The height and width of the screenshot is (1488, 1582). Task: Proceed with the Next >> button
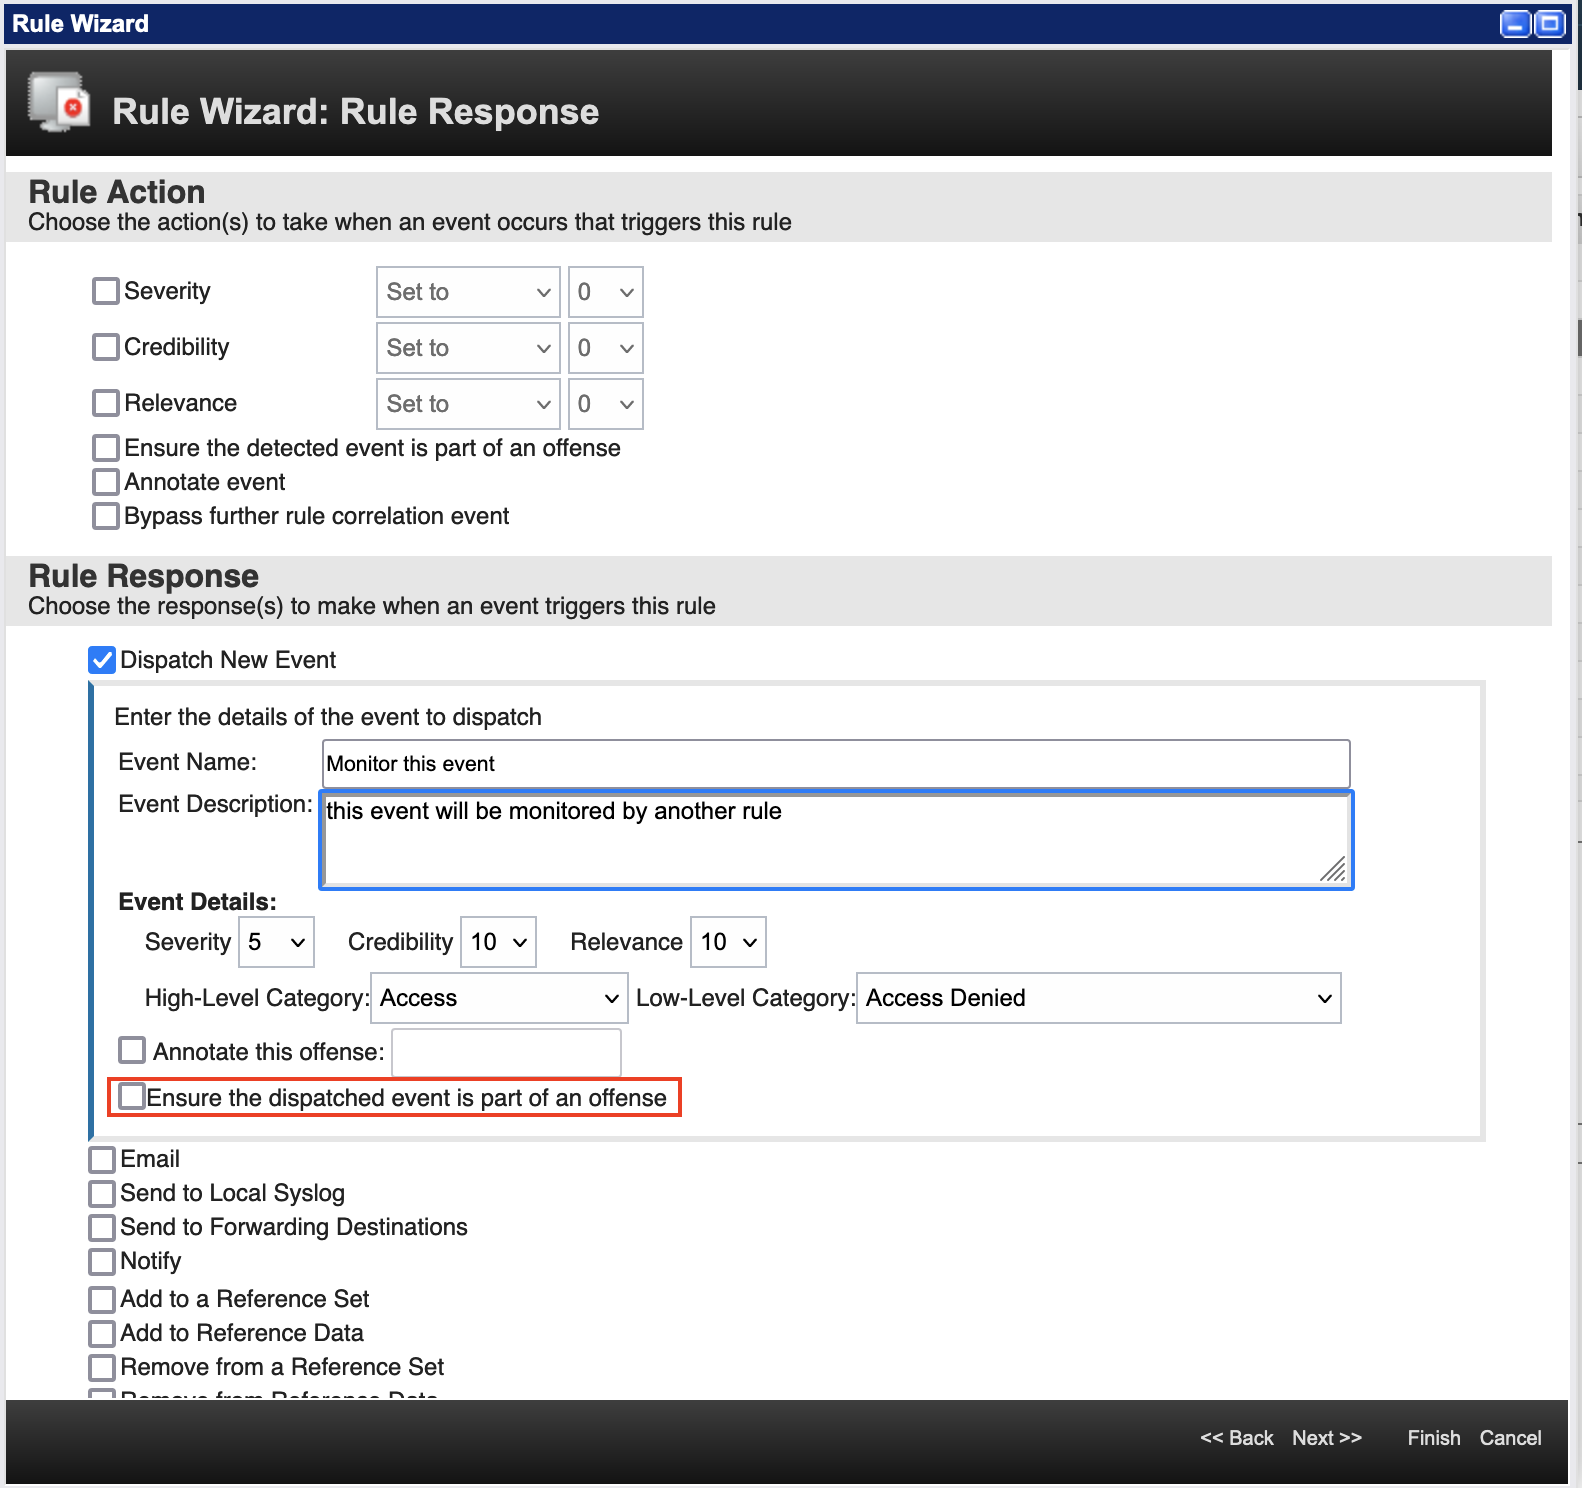click(1327, 1438)
